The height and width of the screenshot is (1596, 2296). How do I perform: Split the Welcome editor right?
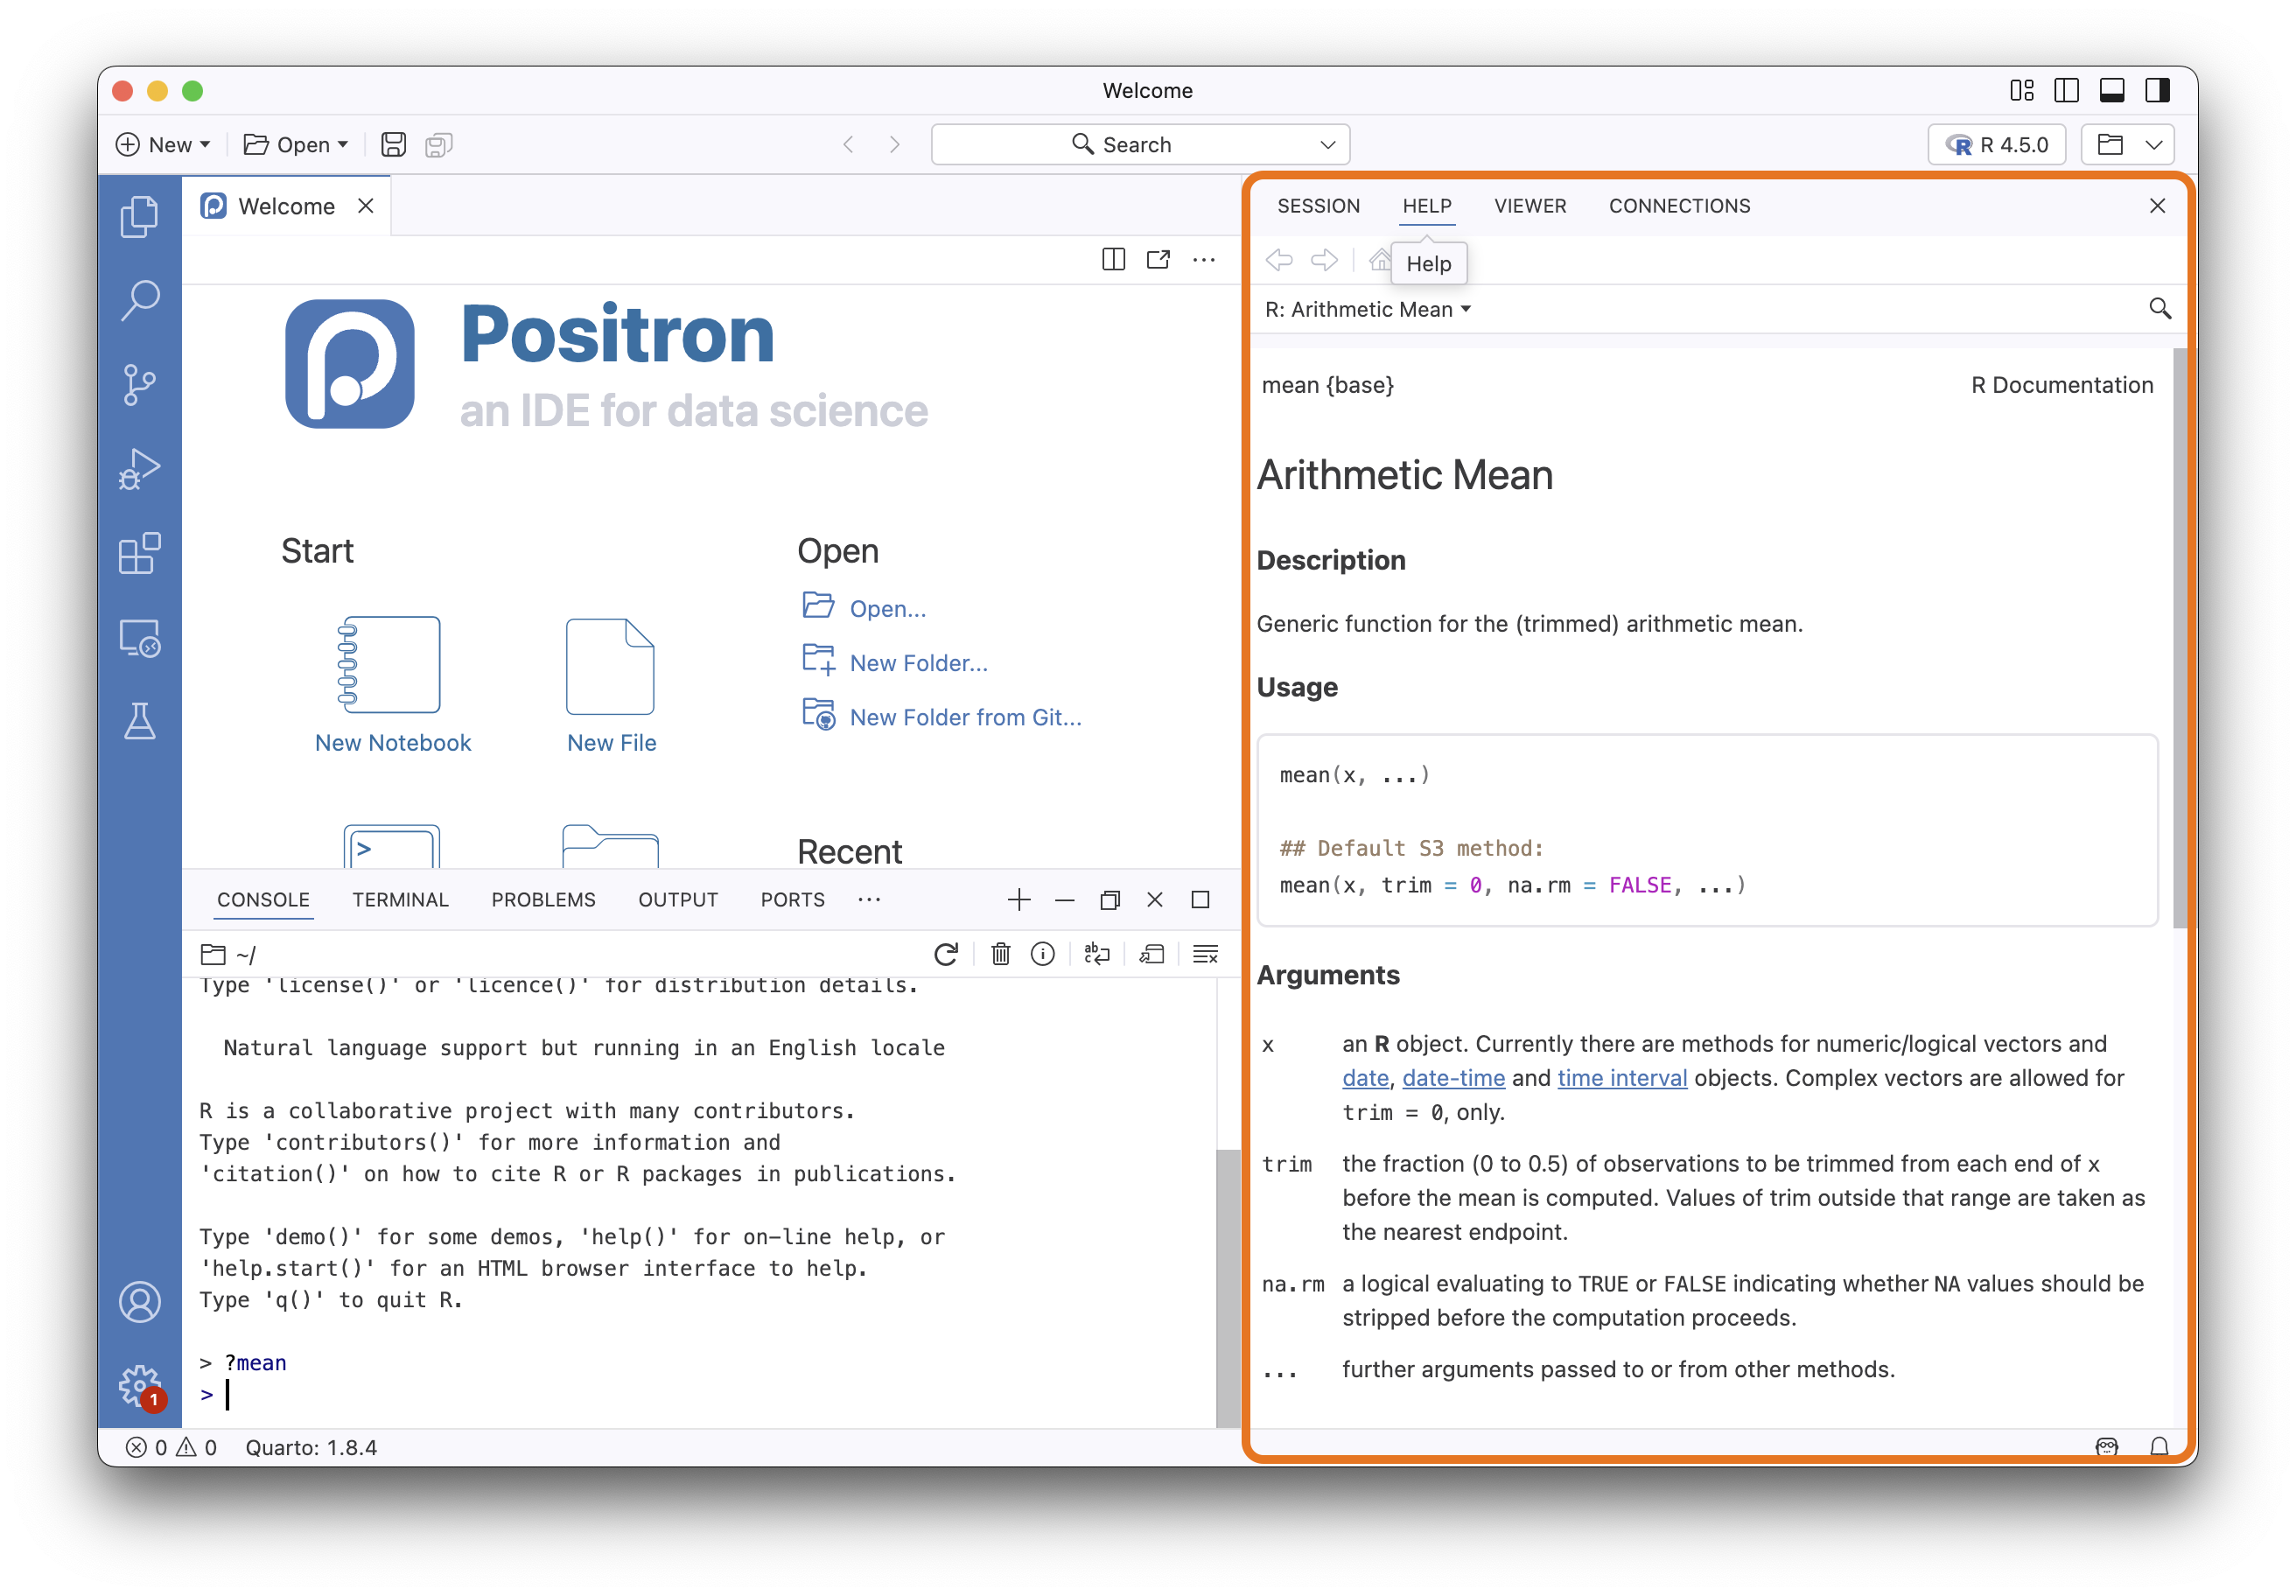coord(1113,260)
